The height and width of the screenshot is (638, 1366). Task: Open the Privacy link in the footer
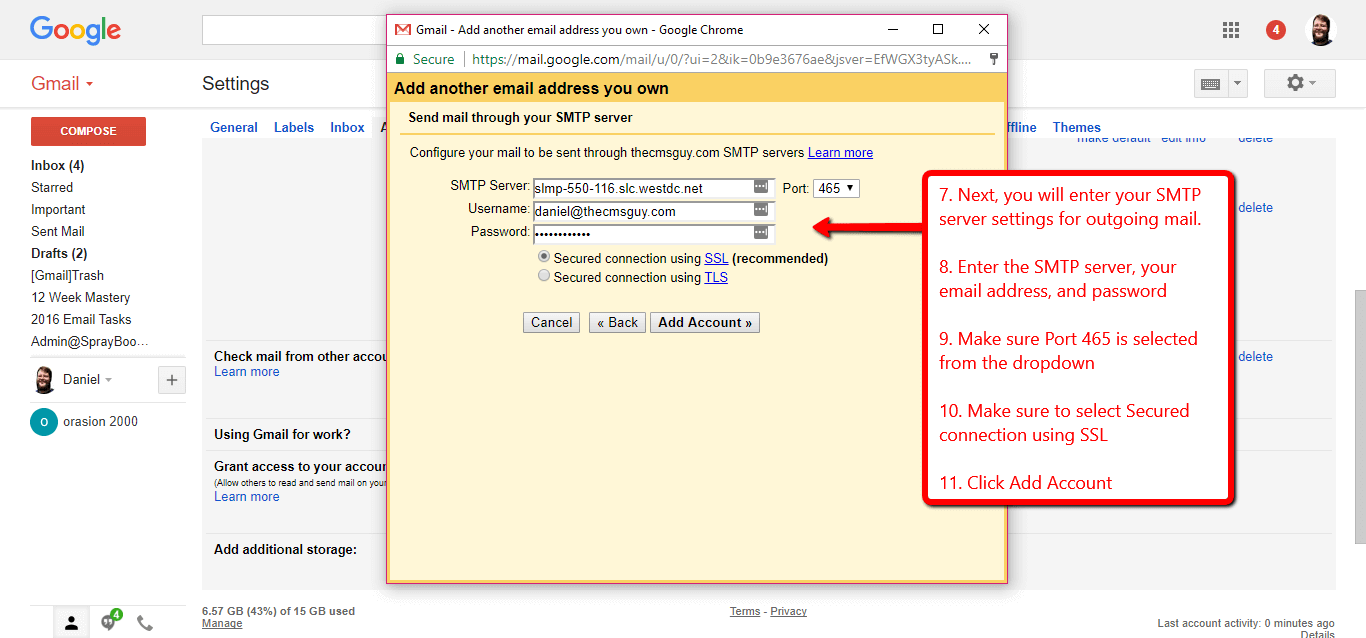788,611
